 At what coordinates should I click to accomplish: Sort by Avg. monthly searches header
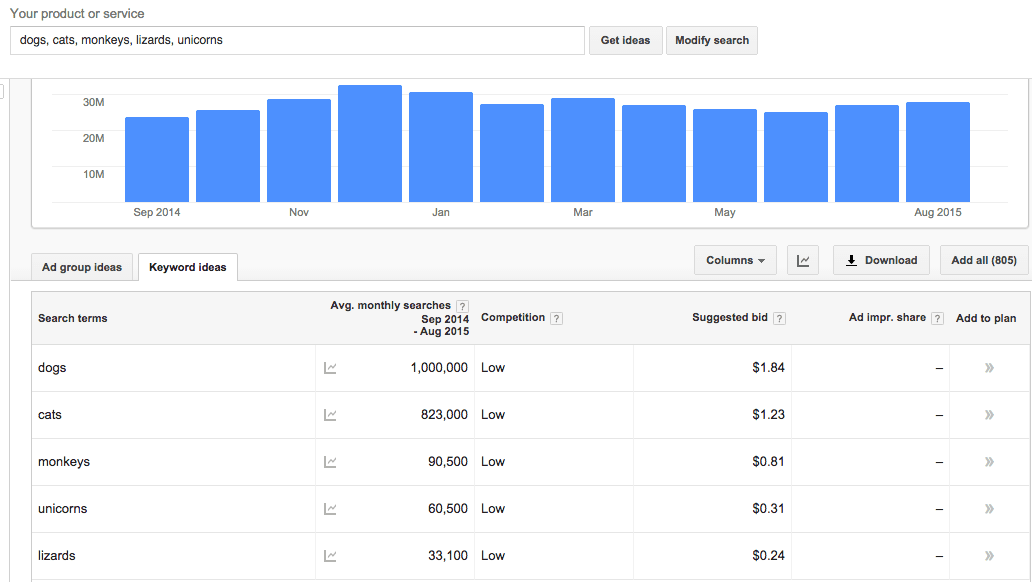(x=391, y=305)
